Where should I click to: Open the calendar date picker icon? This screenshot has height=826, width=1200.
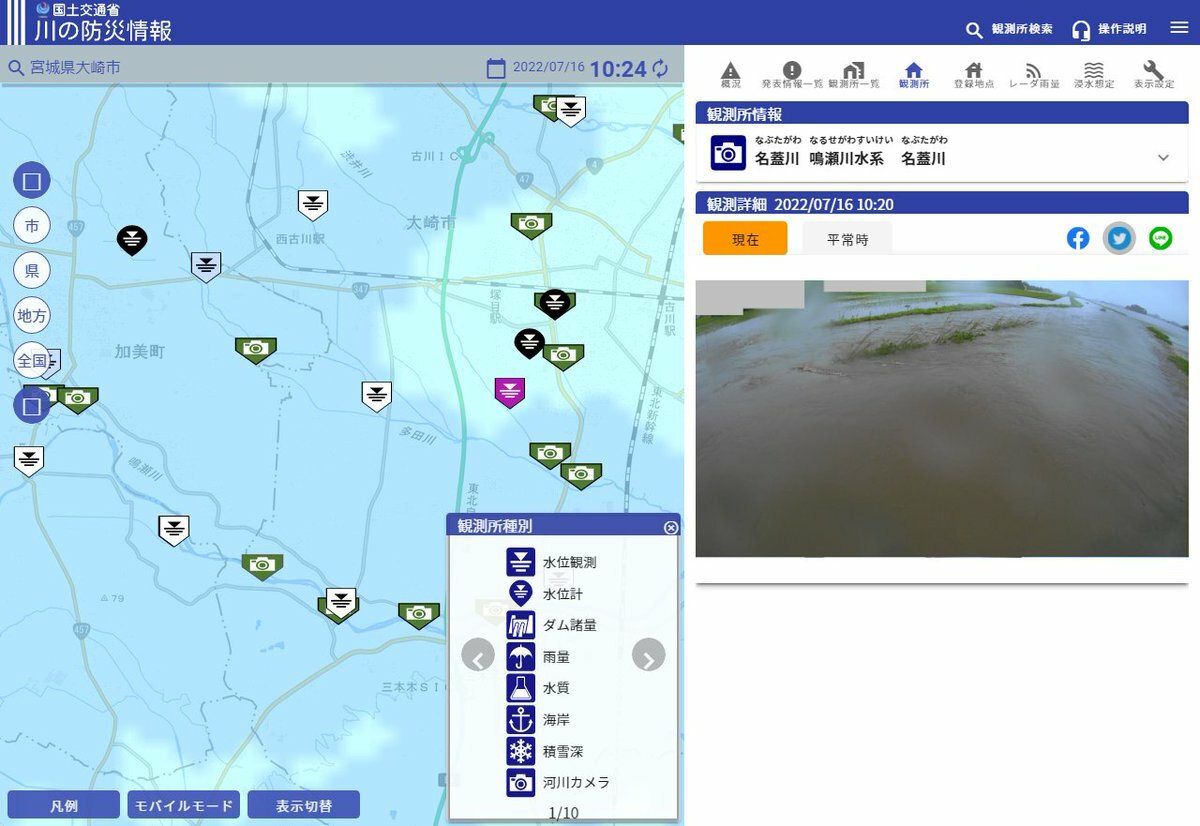click(x=496, y=69)
